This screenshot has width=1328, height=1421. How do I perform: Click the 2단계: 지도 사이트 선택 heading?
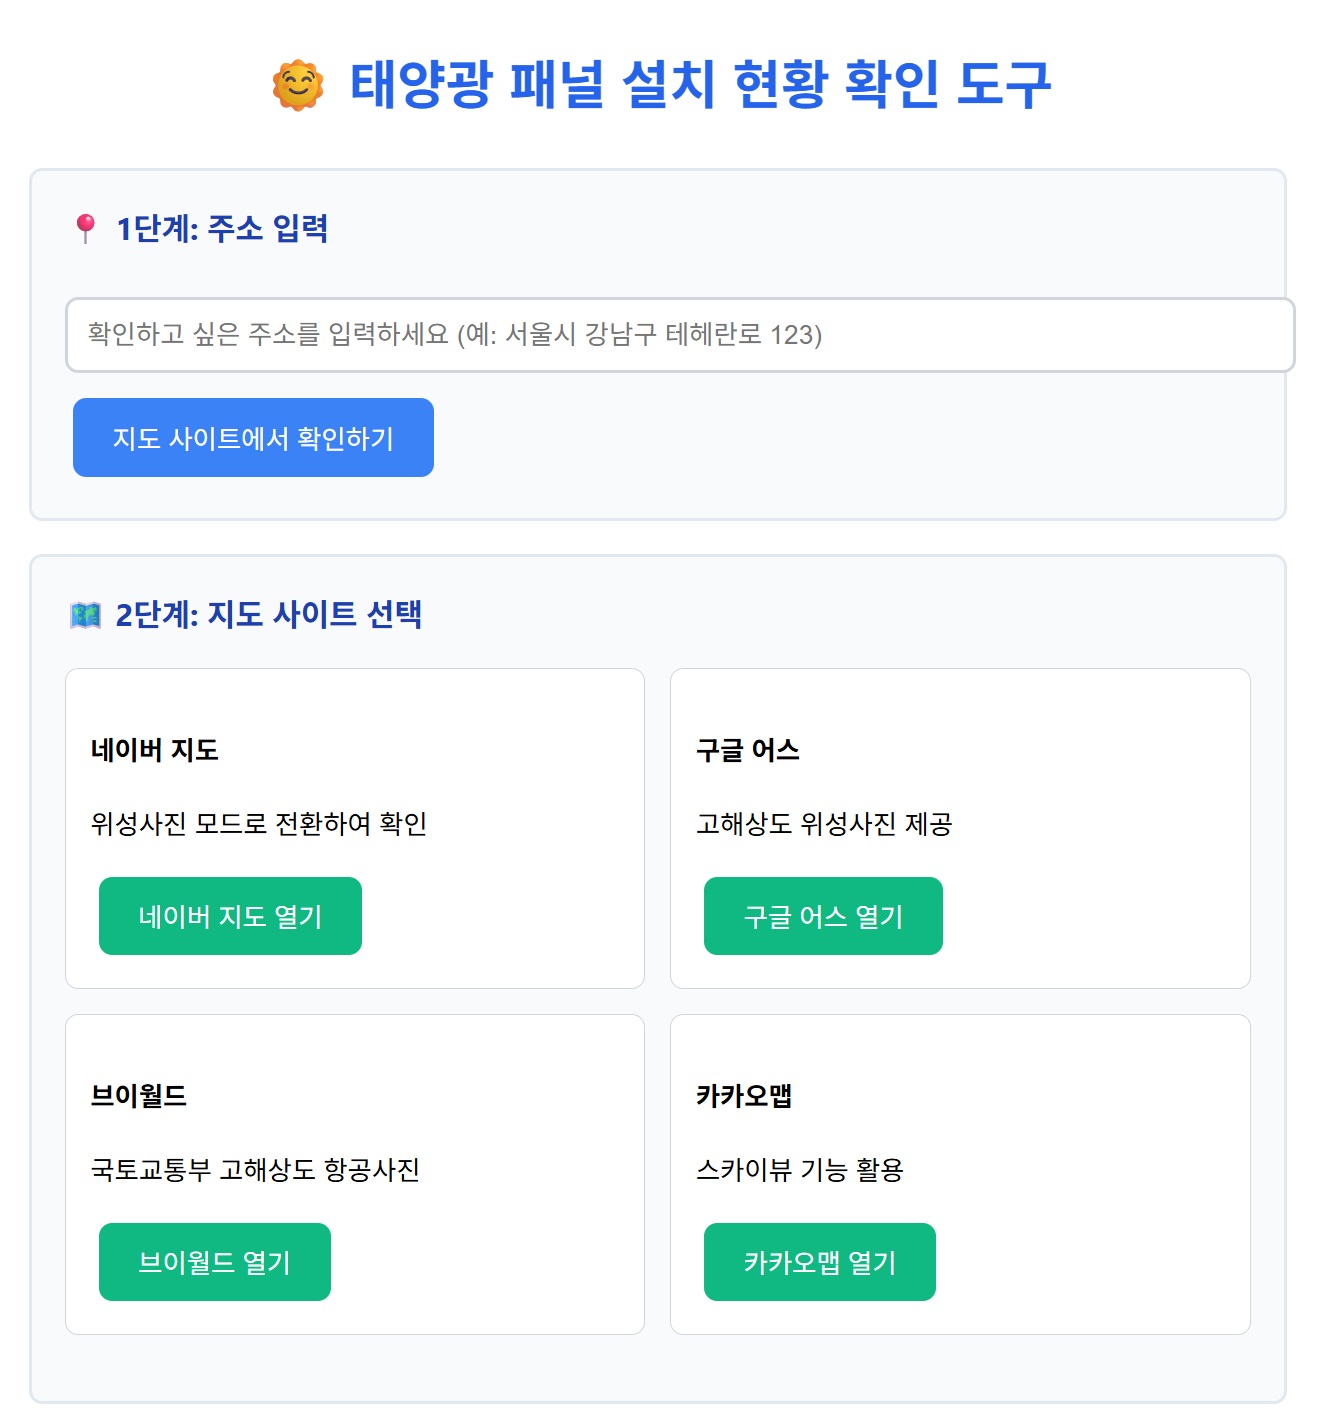tap(269, 614)
